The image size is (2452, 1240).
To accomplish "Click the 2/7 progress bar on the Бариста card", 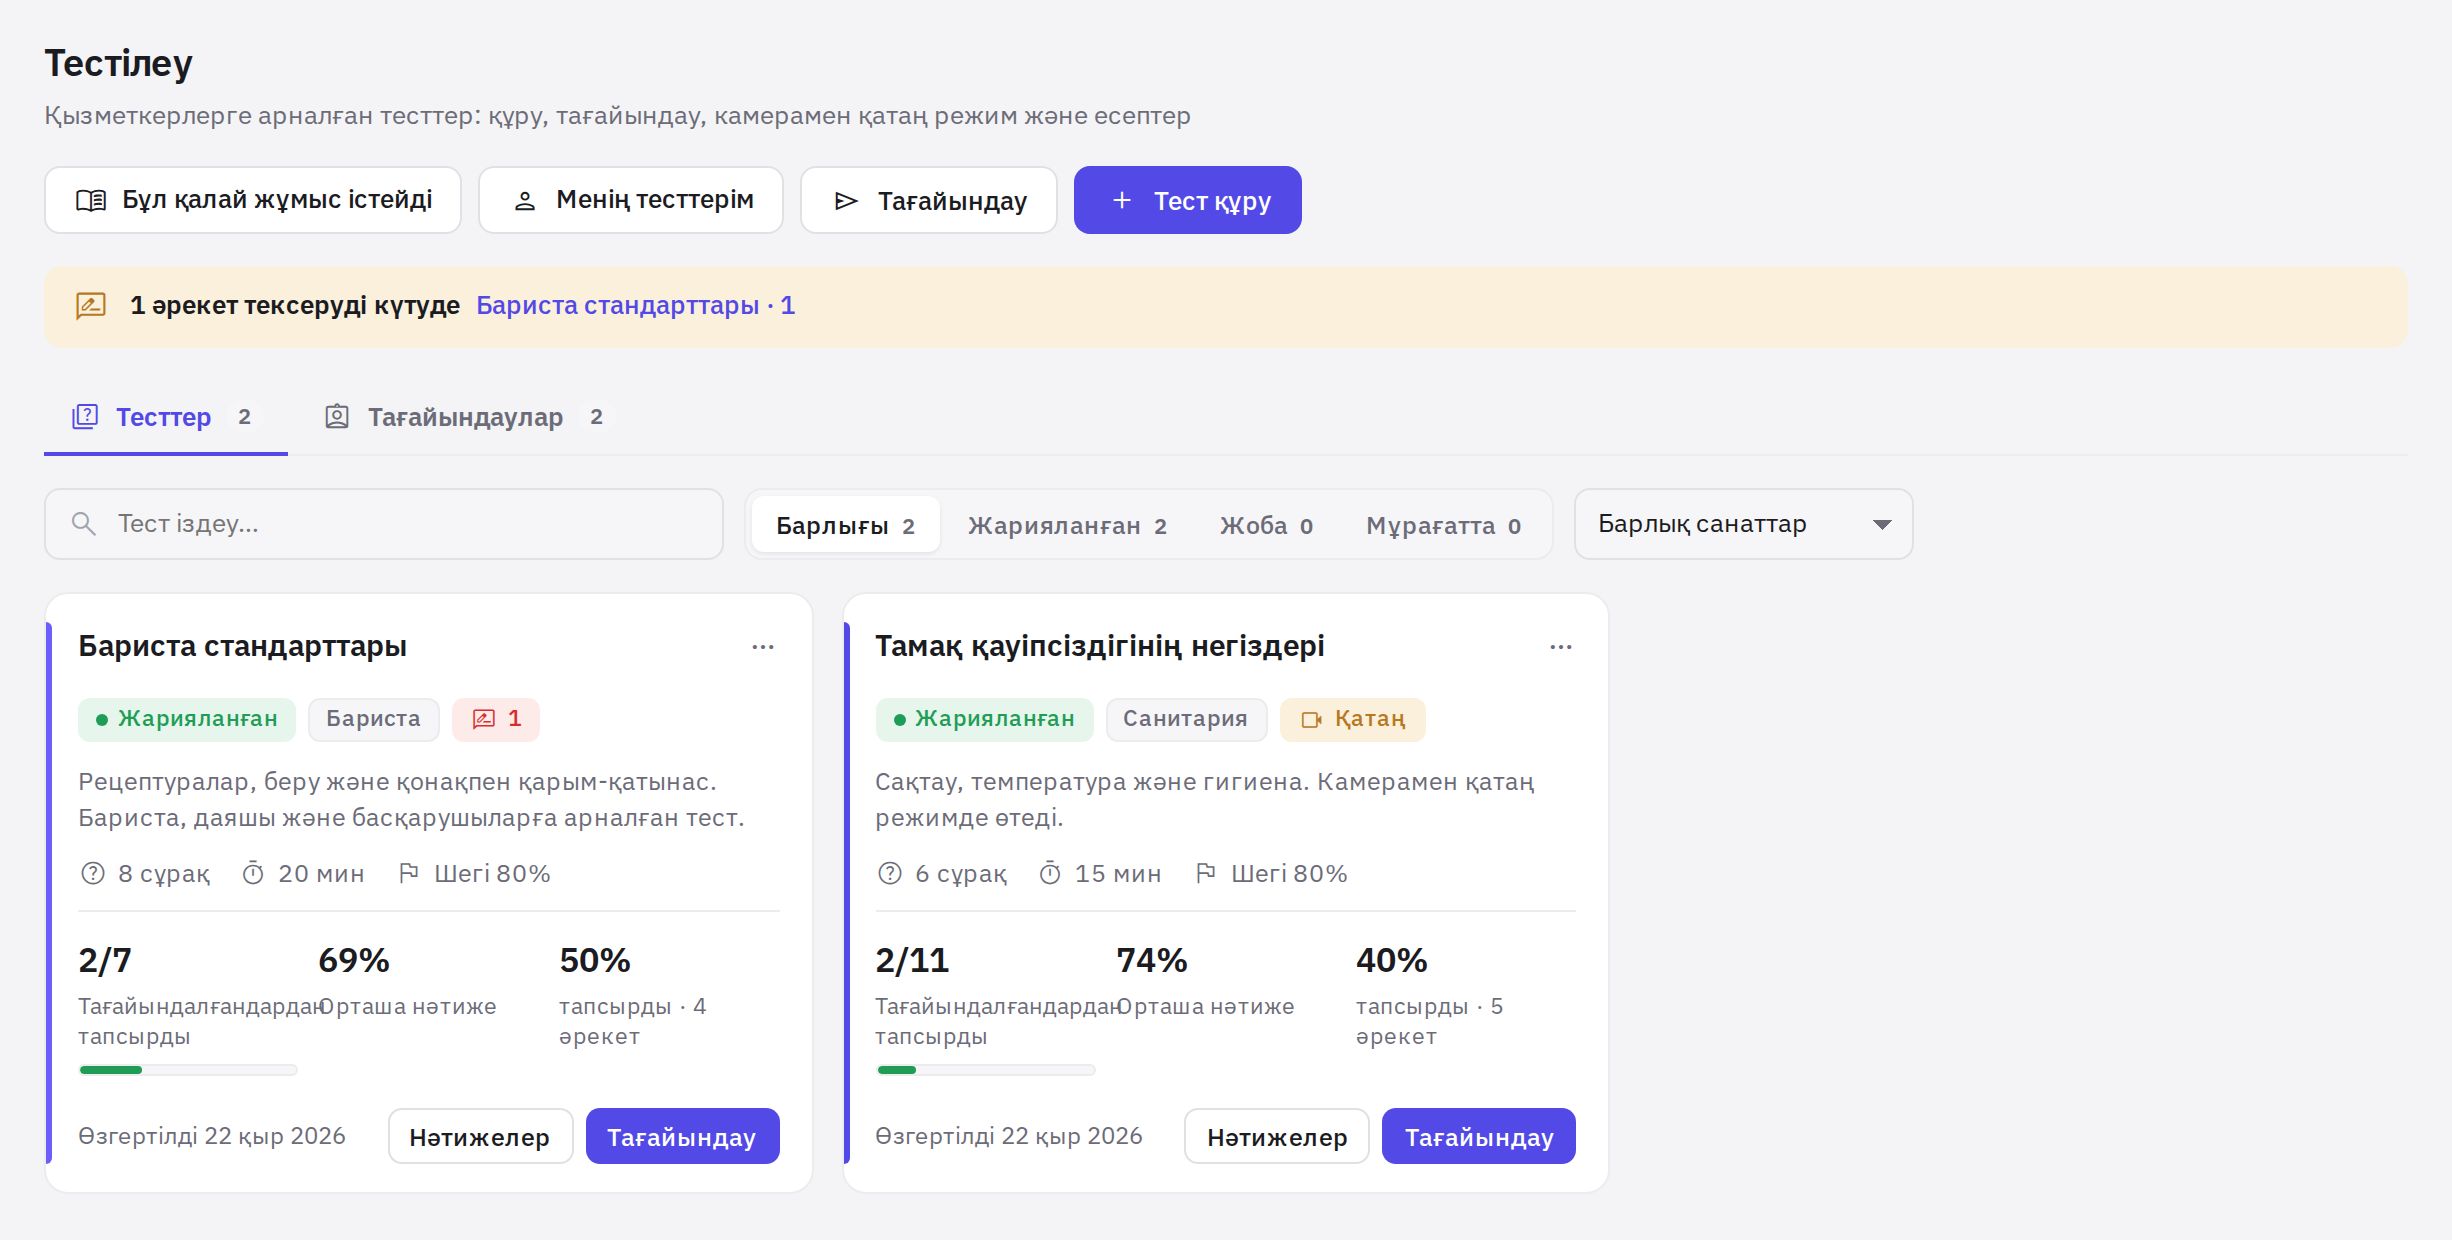I will 188,1070.
